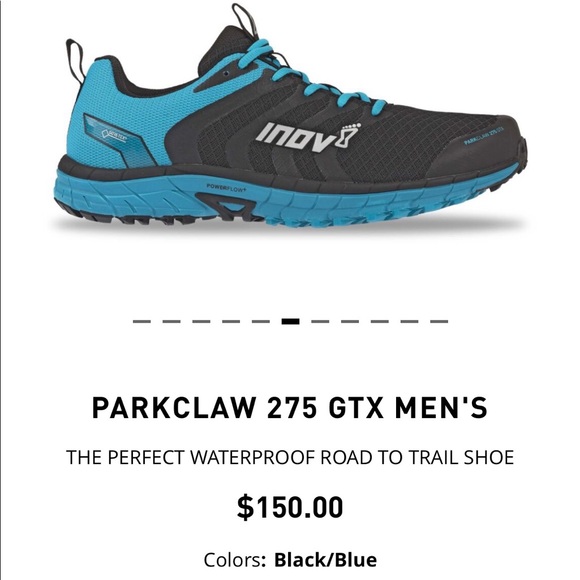This screenshot has height=580, width=580.
Task: Select the third carousel indicator dash
Action: [x=201, y=321]
